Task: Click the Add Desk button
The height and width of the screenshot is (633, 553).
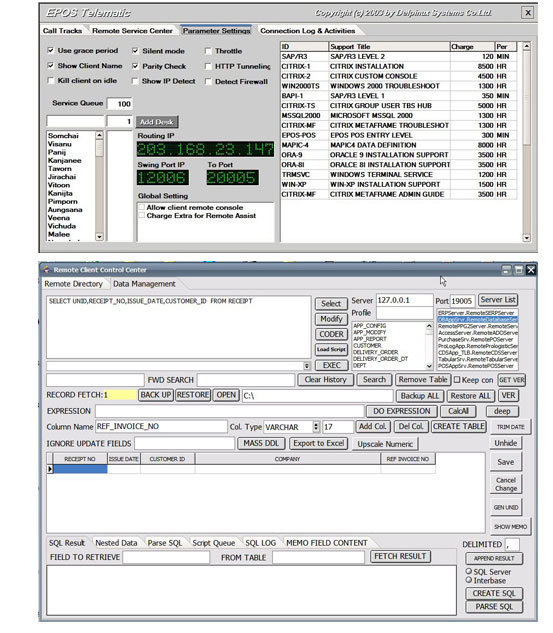Action: tap(157, 122)
